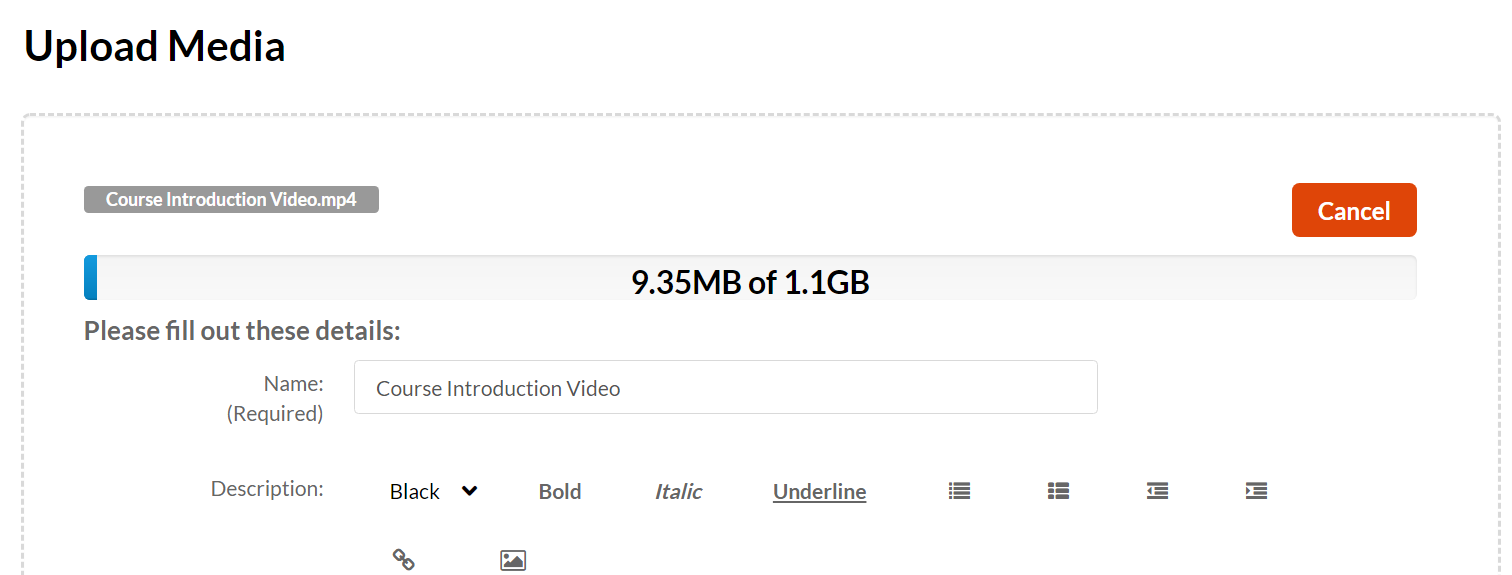Cancel the video upload
The width and height of the screenshot is (1512, 575).
1354,210
